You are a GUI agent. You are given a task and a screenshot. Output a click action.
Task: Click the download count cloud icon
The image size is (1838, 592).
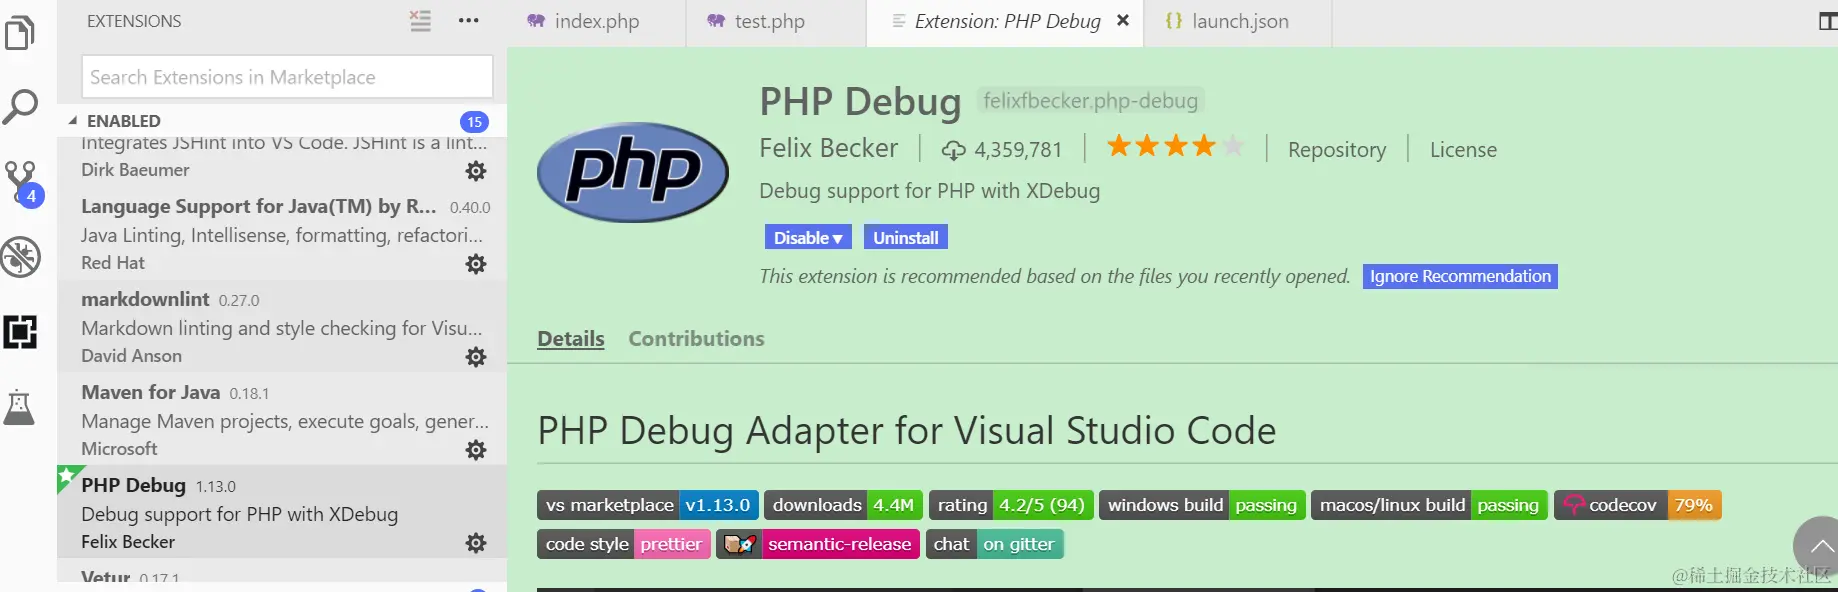tap(953, 150)
